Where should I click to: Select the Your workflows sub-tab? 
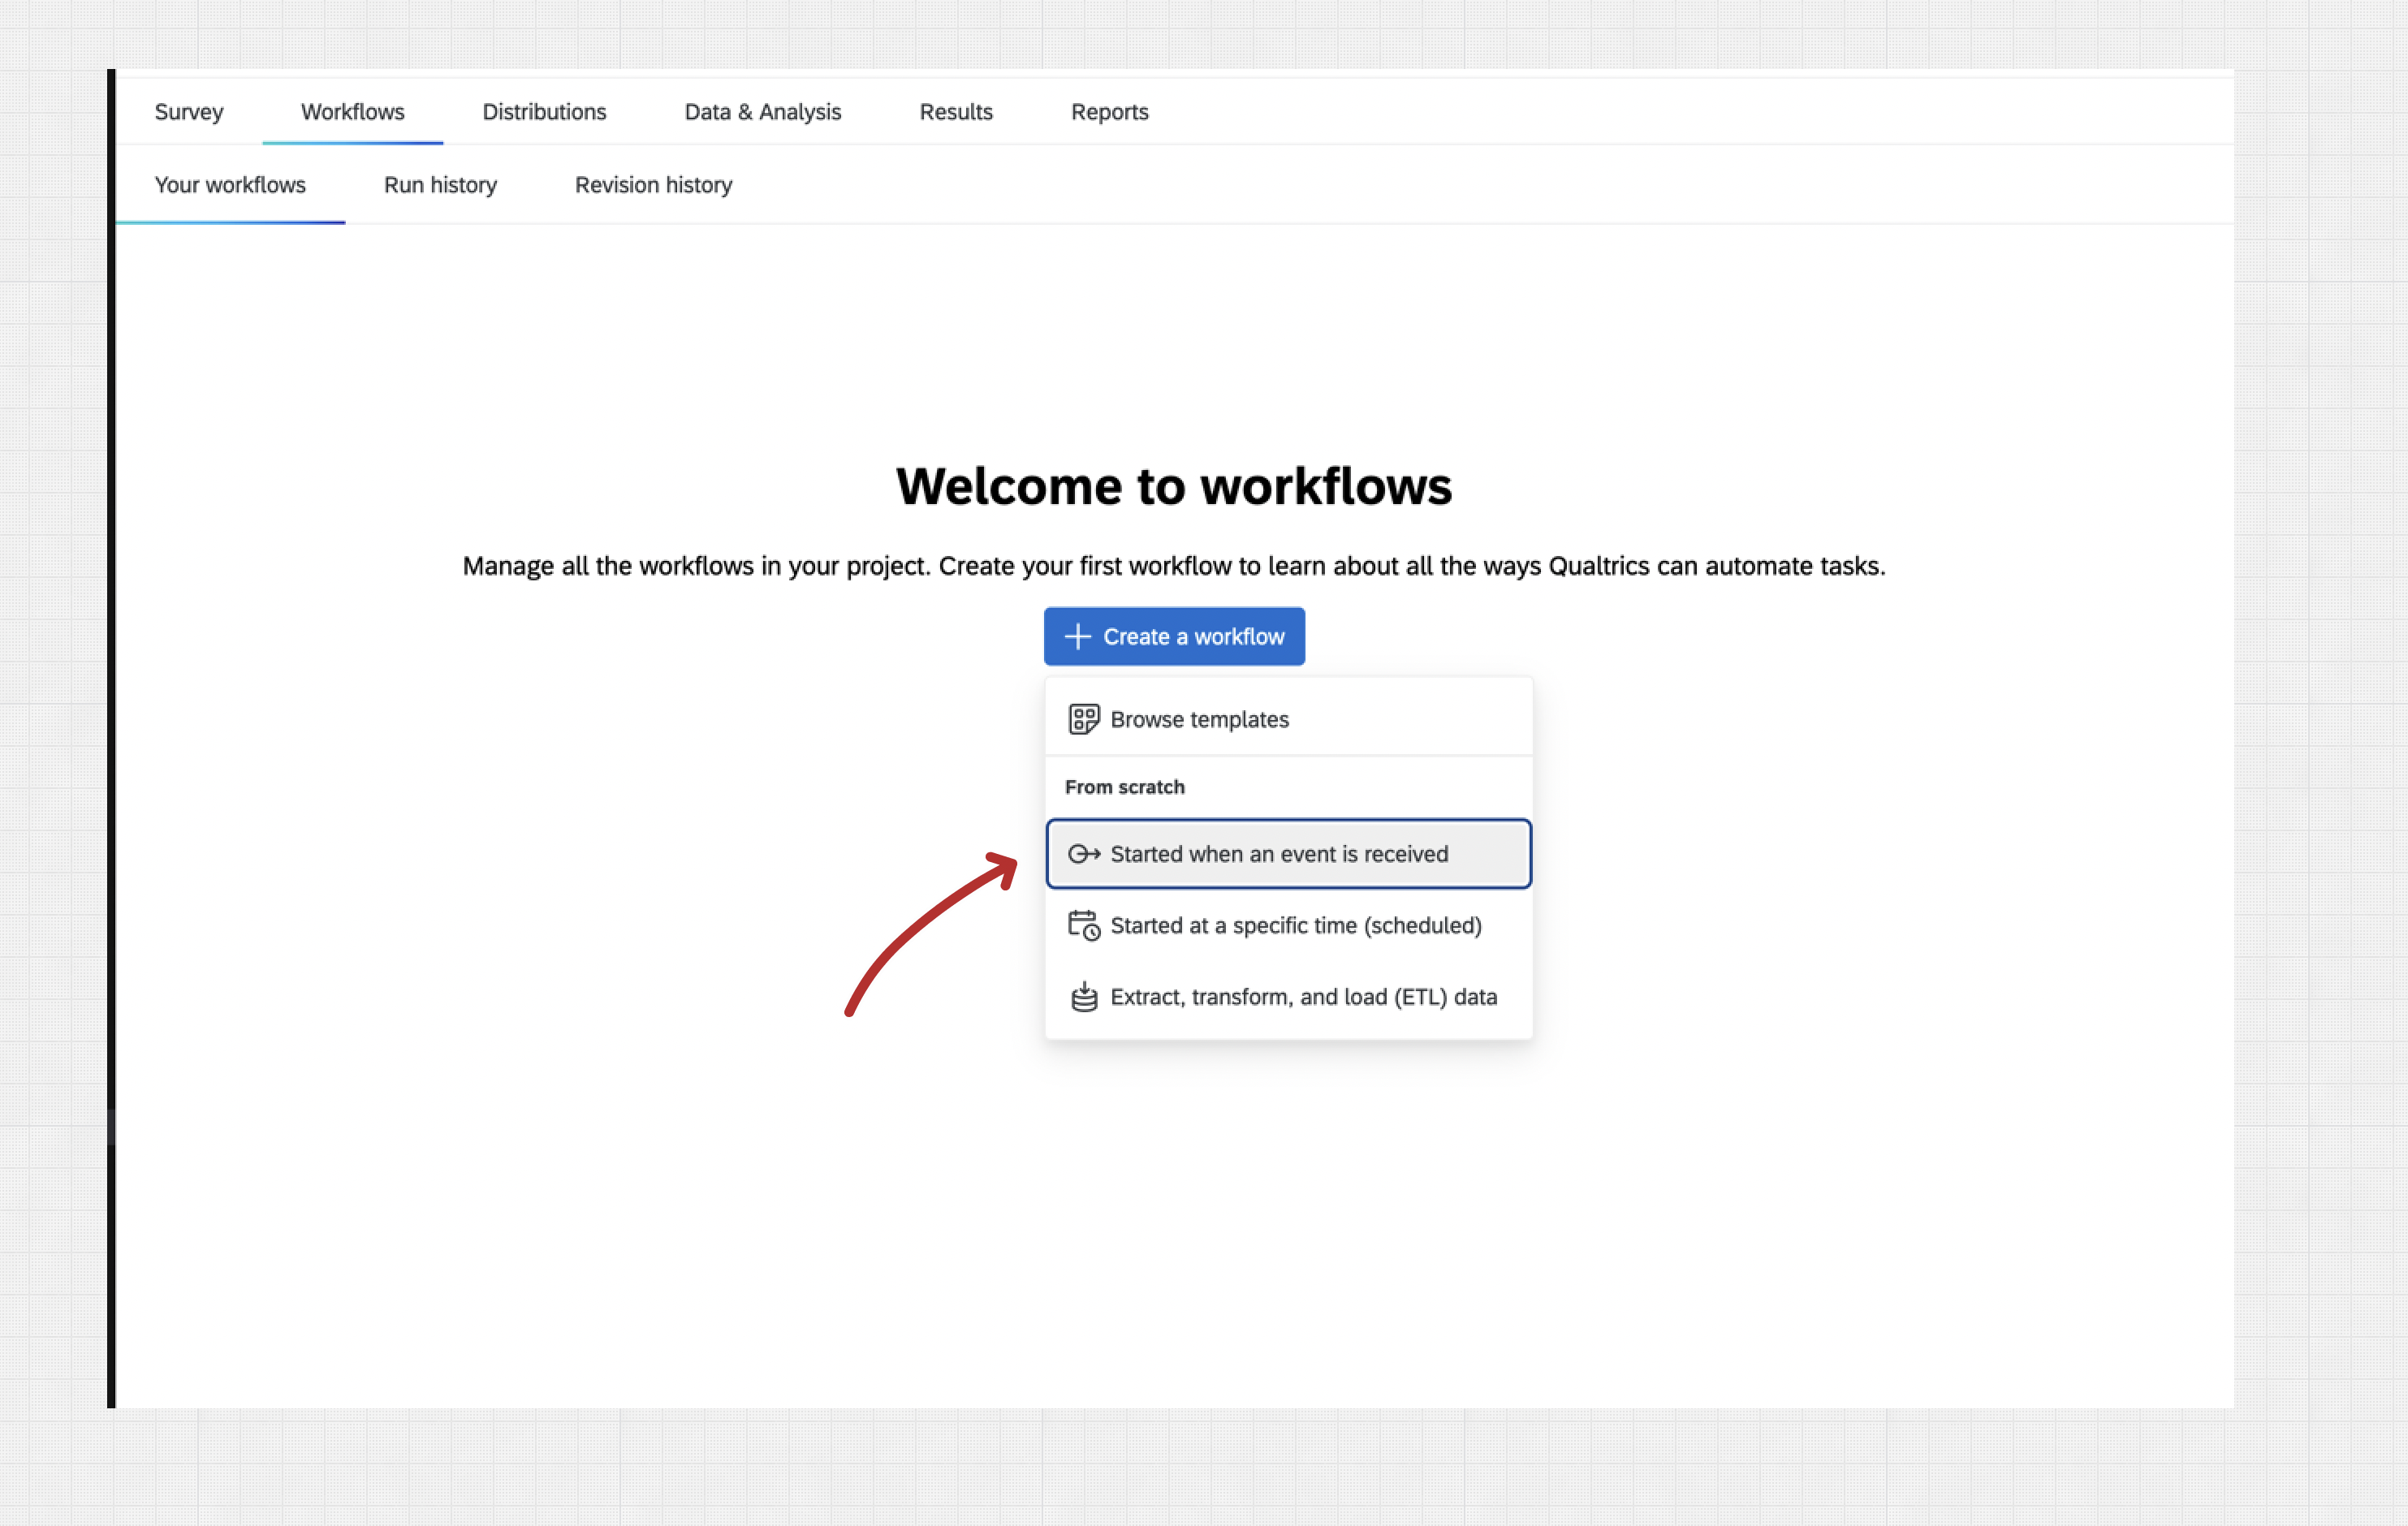230,185
